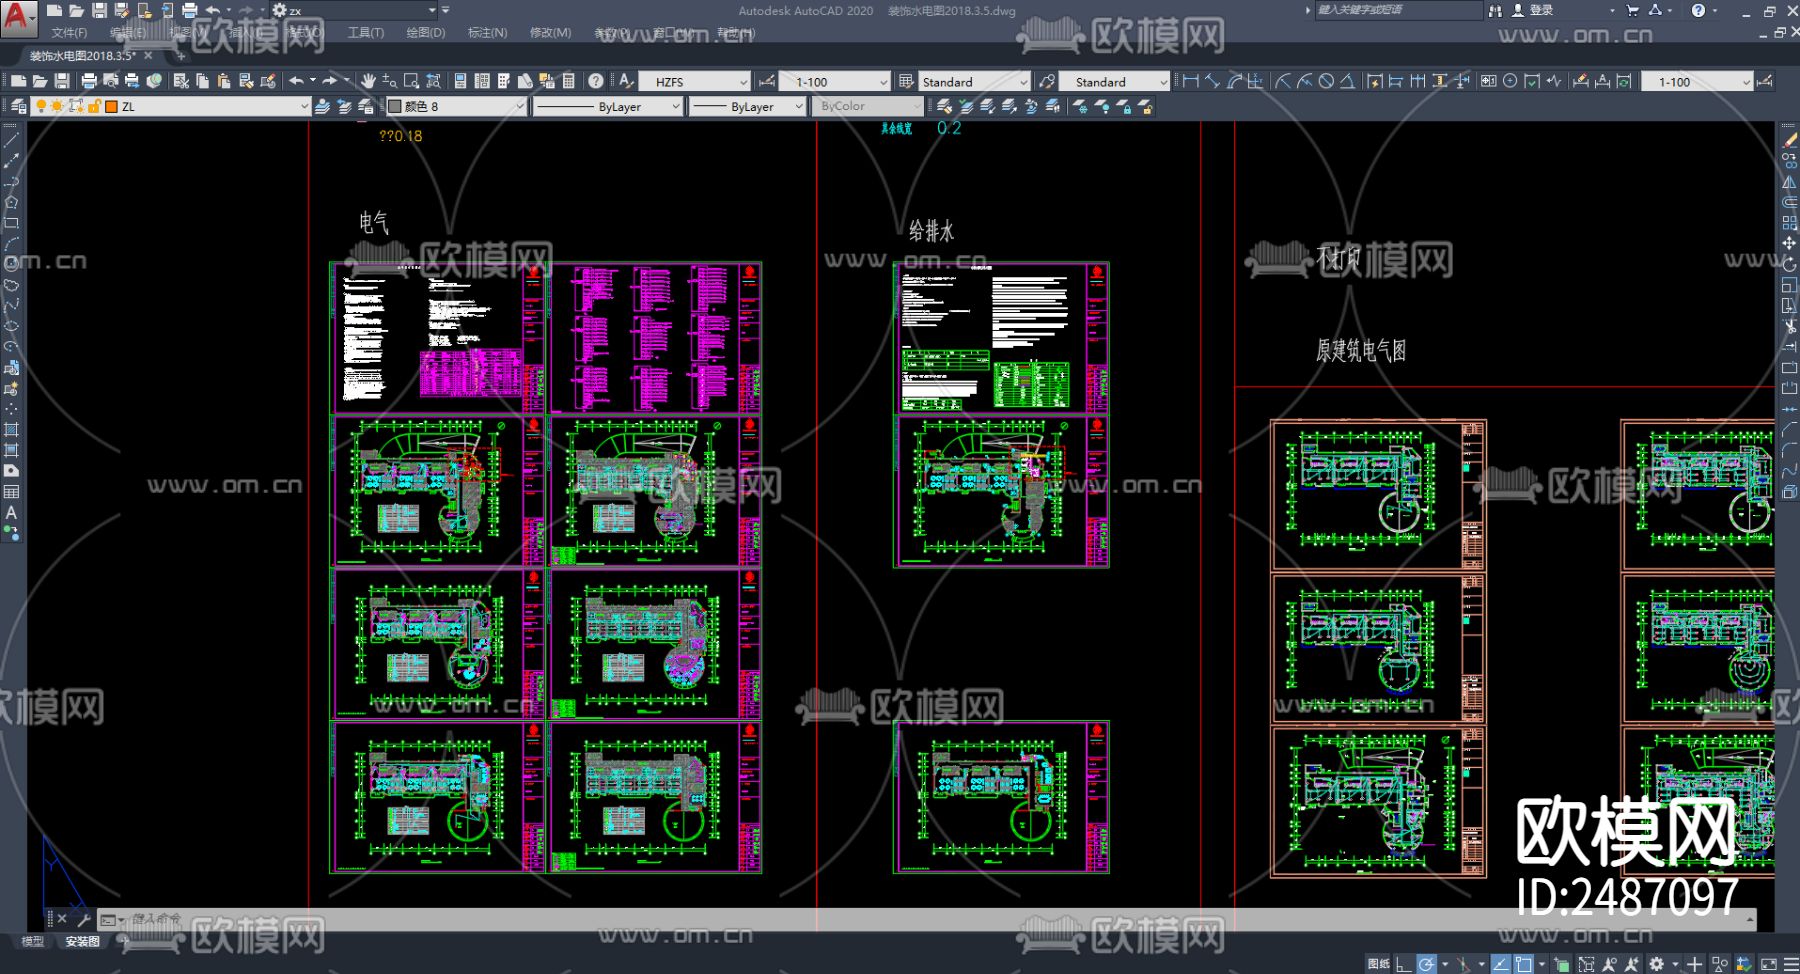The image size is (1800, 974).
Task: Click the Center Mark dimension icon
Action: 1510,81
